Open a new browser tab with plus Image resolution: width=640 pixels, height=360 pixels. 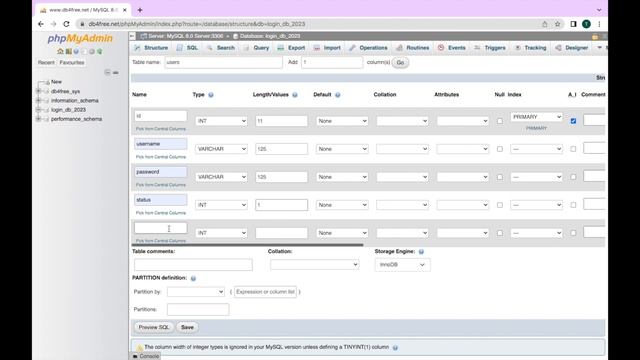click(x=140, y=10)
